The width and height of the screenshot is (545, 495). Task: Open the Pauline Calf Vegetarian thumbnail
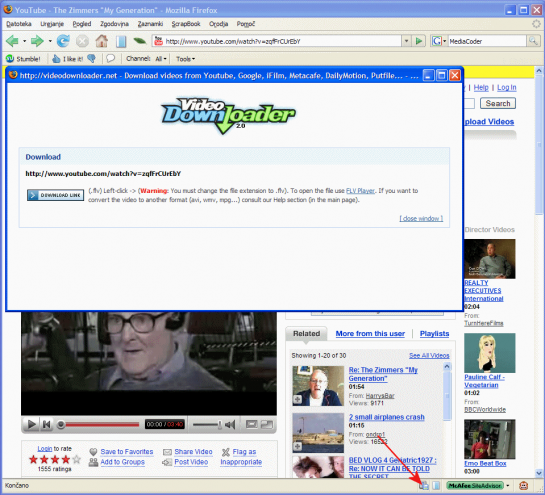click(490, 353)
